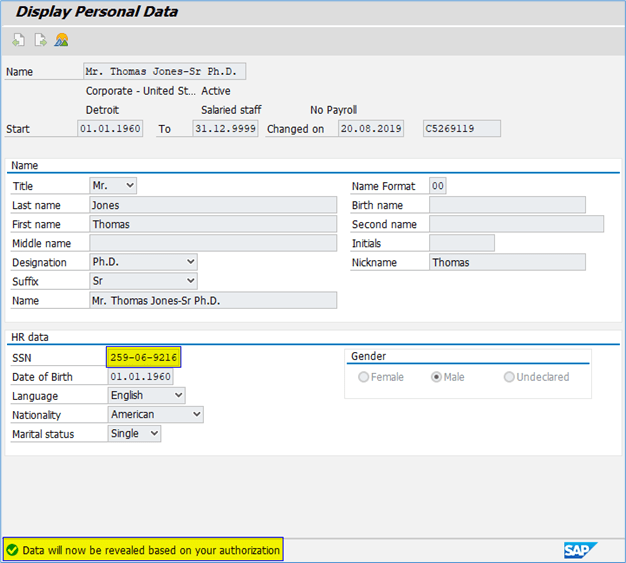Open the Nationality dropdown showing American
Screen dimensions: 626x563
(x=156, y=414)
